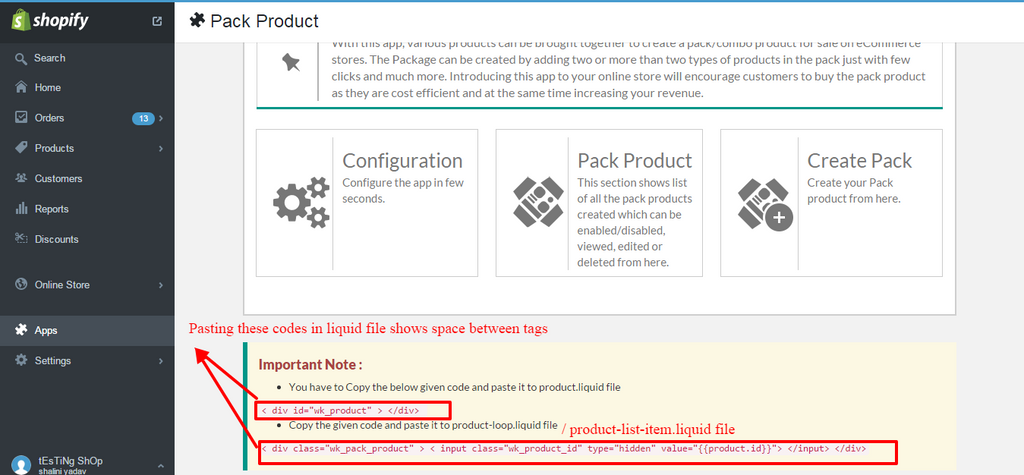1024x475 pixels.
Task: Go to the Orders menu item
Action: click(x=49, y=118)
